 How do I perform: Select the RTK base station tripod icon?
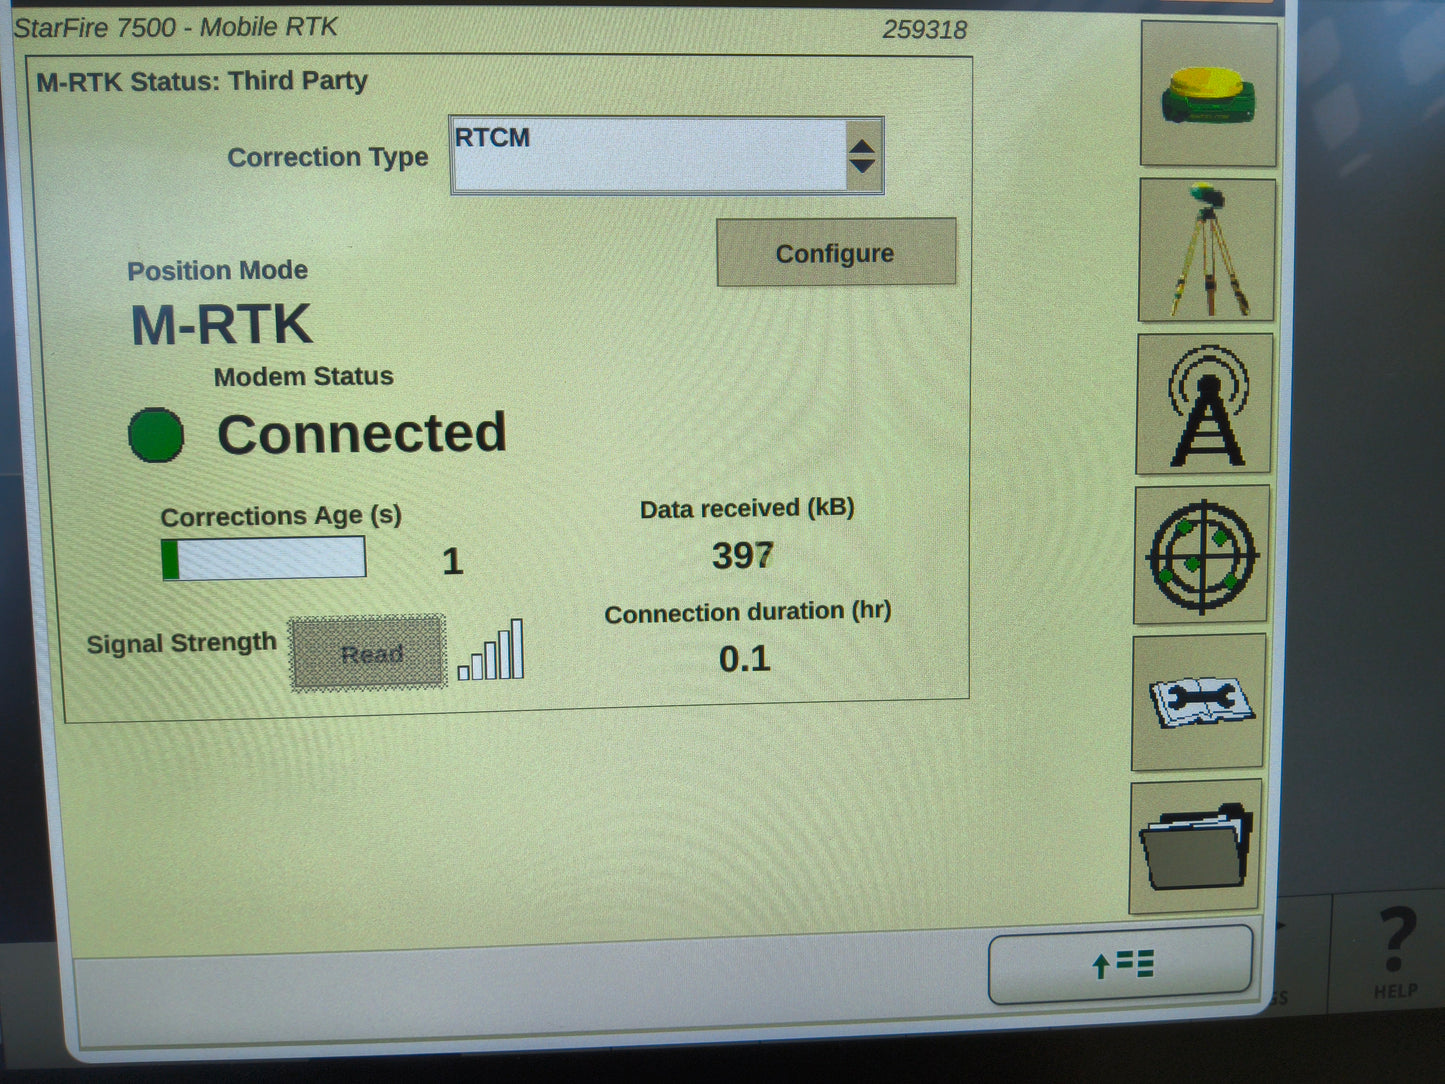1207,248
